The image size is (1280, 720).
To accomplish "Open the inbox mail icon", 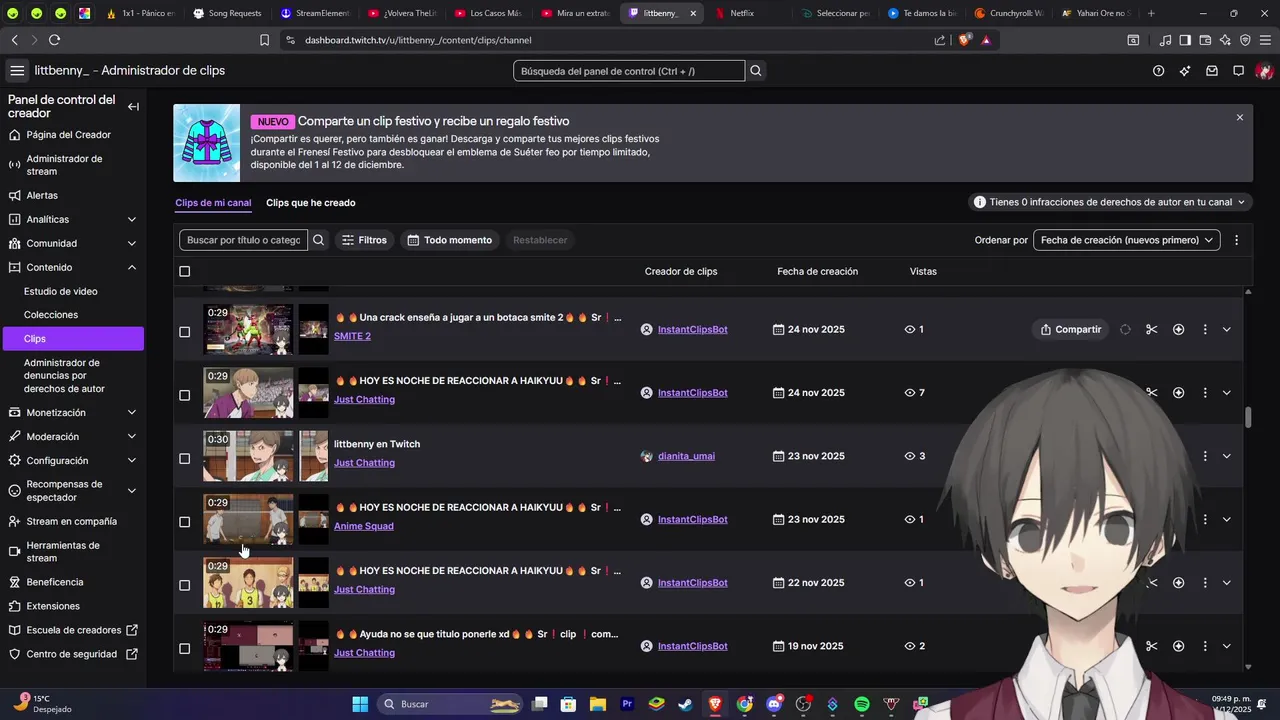I will point(1212,71).
